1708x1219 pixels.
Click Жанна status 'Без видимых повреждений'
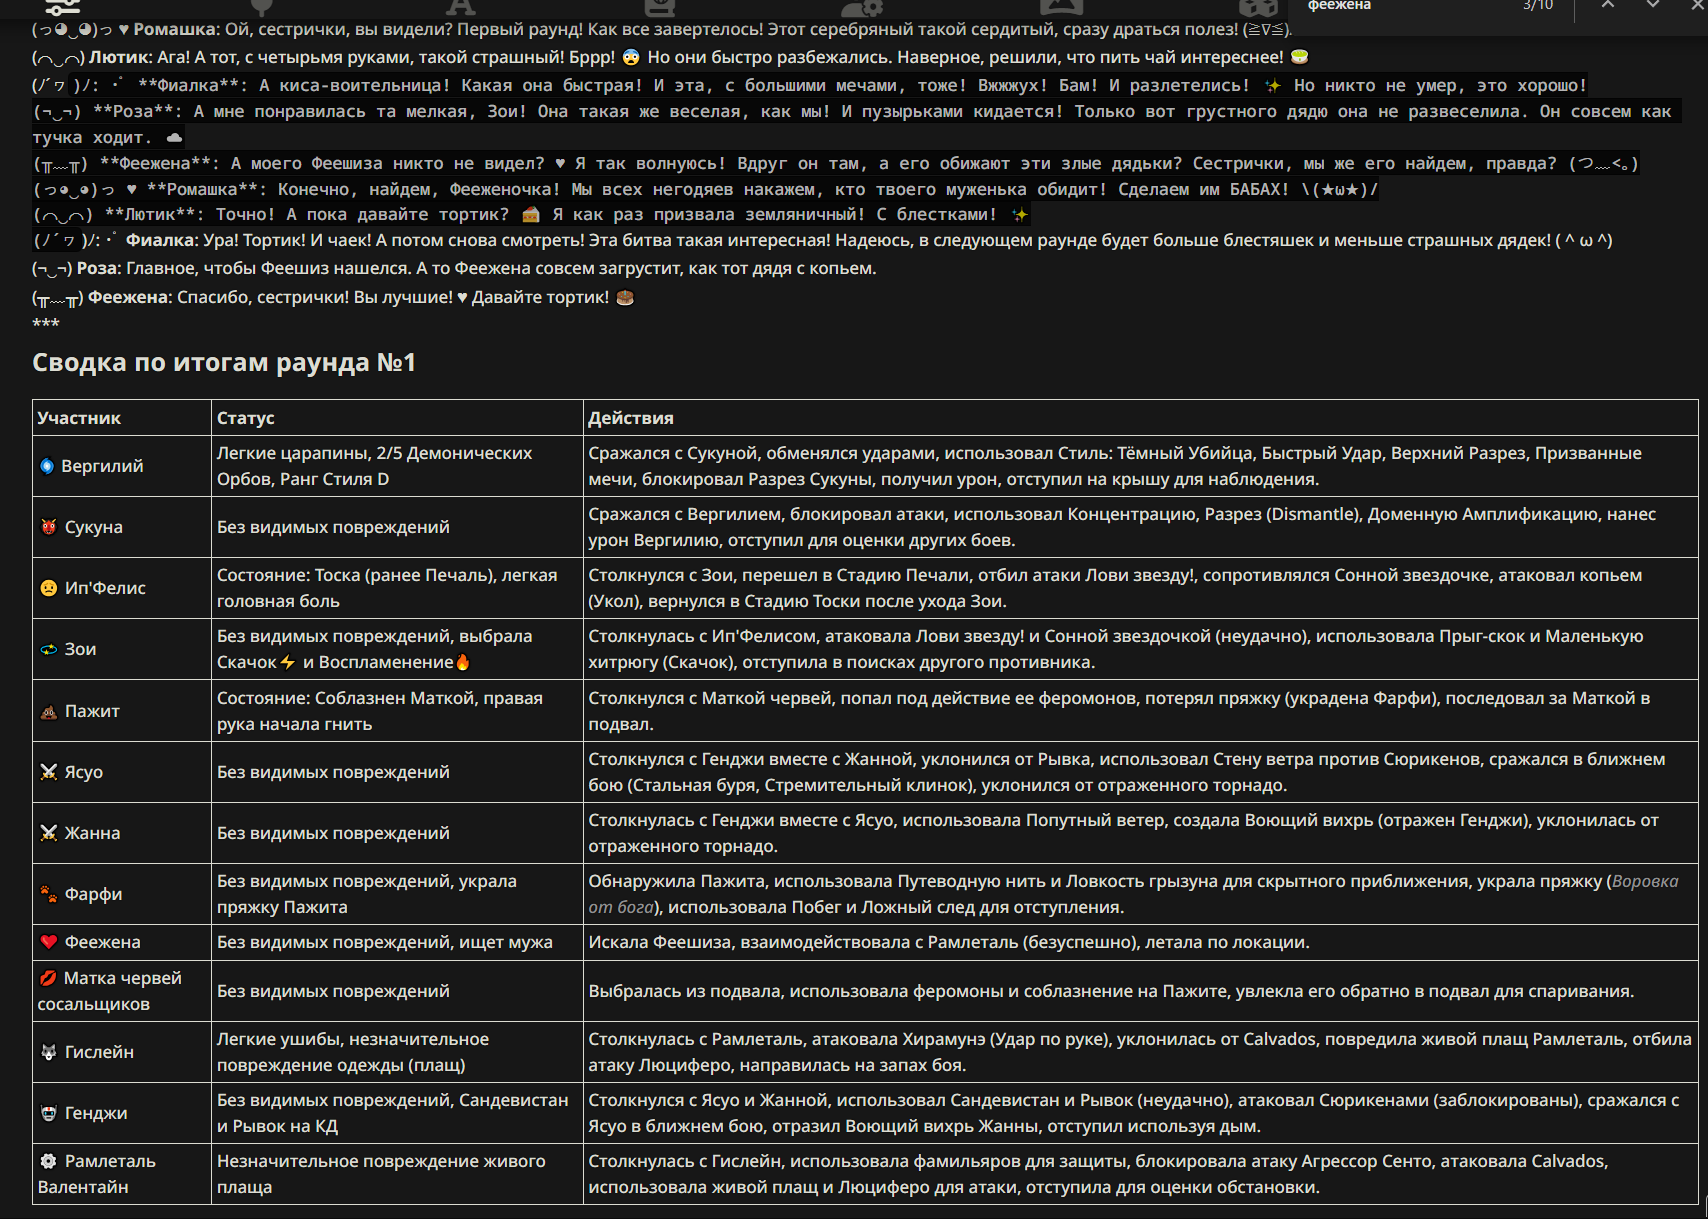pyautogui.click(x=397, y=833)
